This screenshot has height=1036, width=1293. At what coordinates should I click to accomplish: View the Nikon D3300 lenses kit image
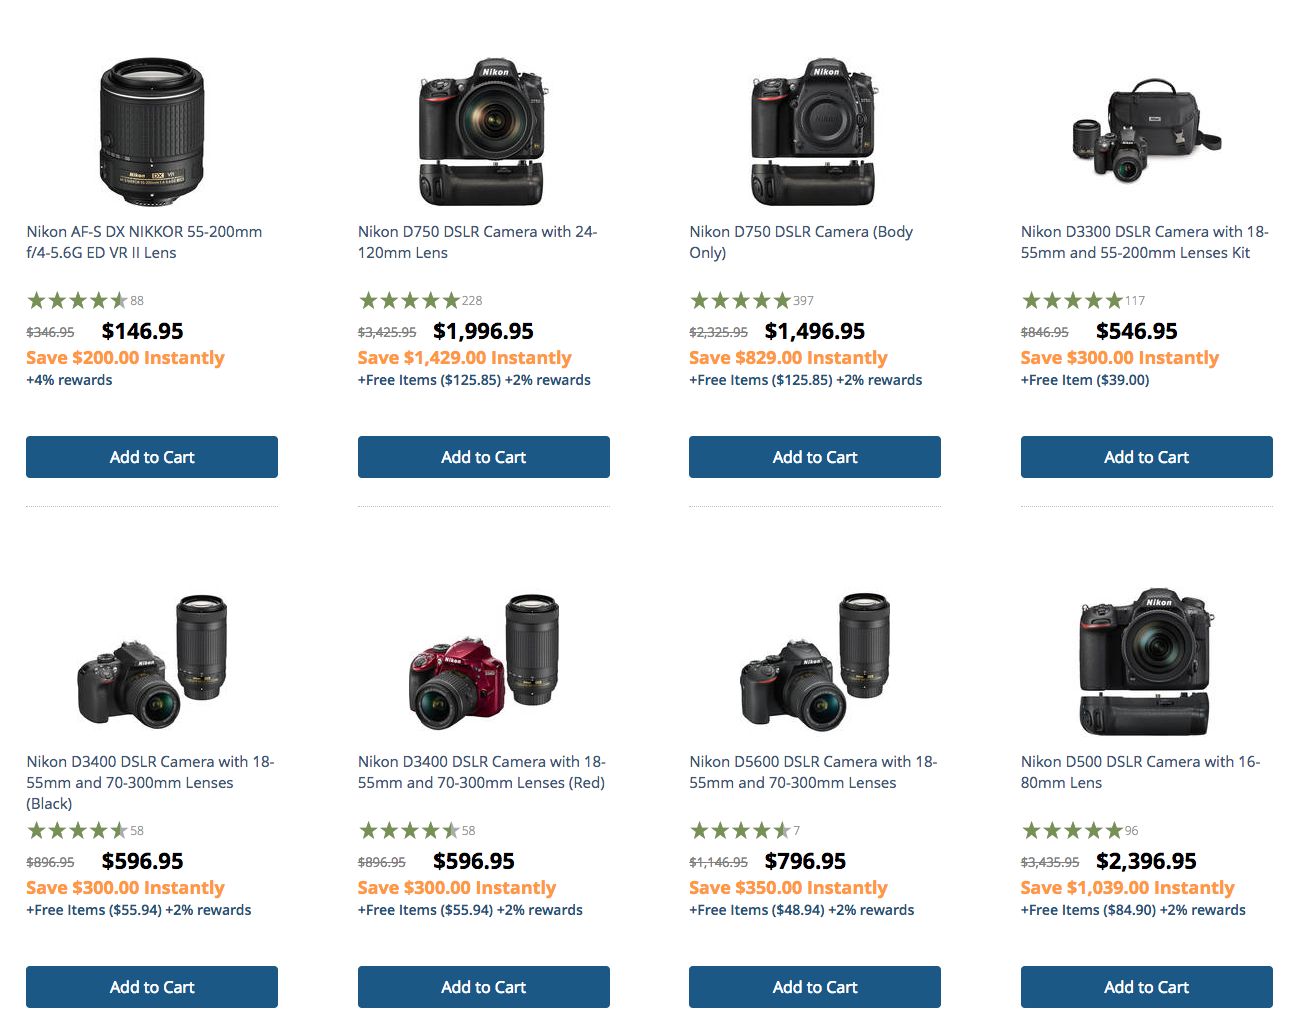(x=1146, y=131)
